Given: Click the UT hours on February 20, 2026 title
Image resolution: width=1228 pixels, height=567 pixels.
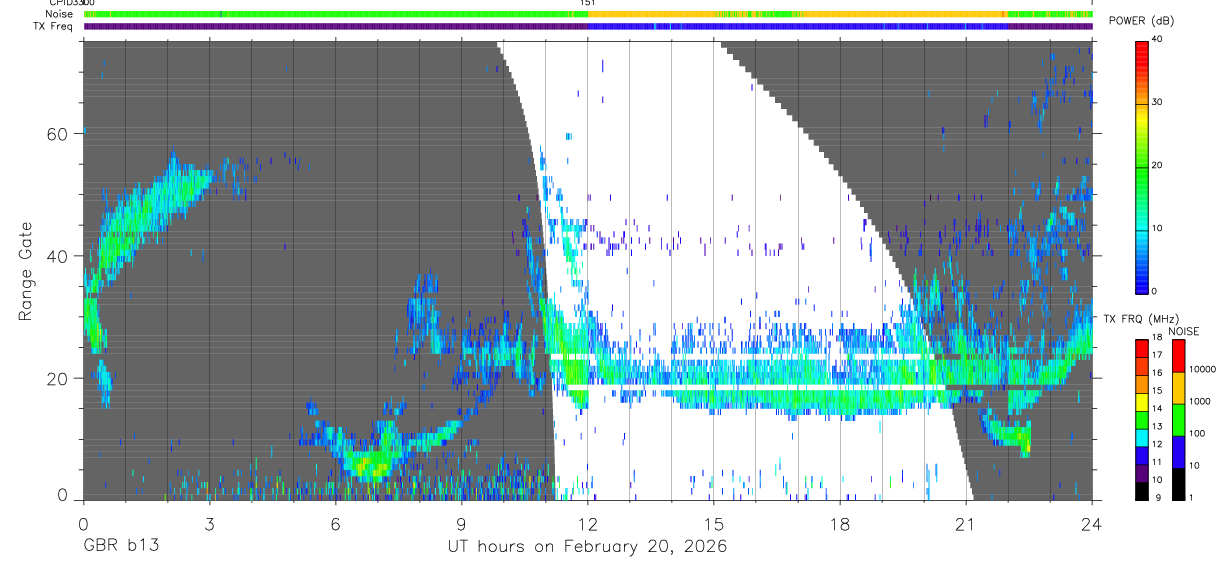Looking at the screenshot, I should [x=587, y=547].
